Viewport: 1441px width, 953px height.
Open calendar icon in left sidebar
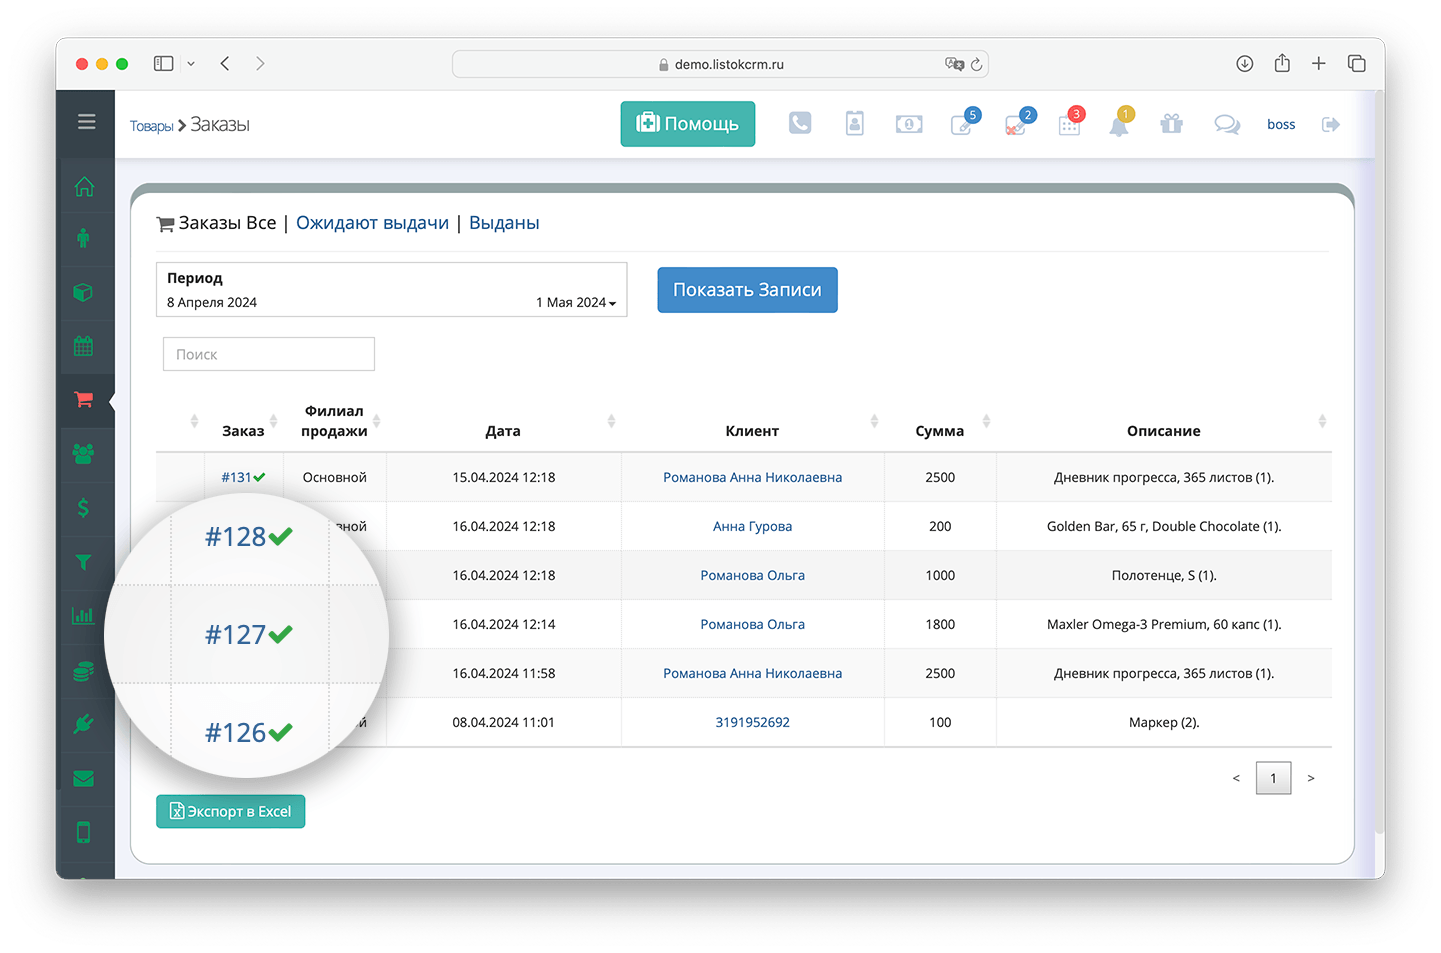point(84,346)
